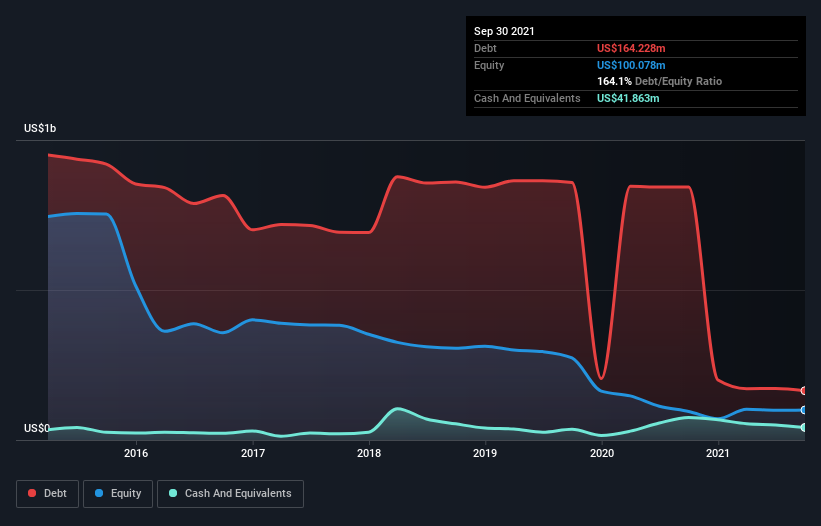Toggle the Cash And Equivalents legend button
Screen dimensions: 821x526
pyautogui.click(x=230, y=494)
